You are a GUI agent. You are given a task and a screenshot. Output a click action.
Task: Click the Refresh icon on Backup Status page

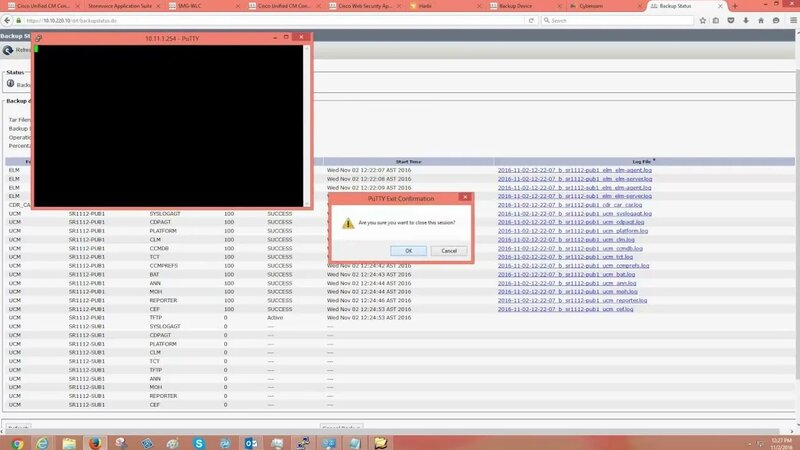click(x=8, y=50)
